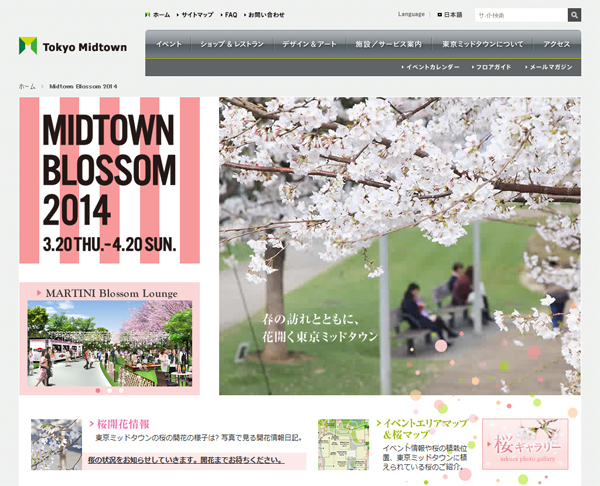Click the Tokyo Midtown logo
This screenshot has width=600, height=486.
pos(73,46)
